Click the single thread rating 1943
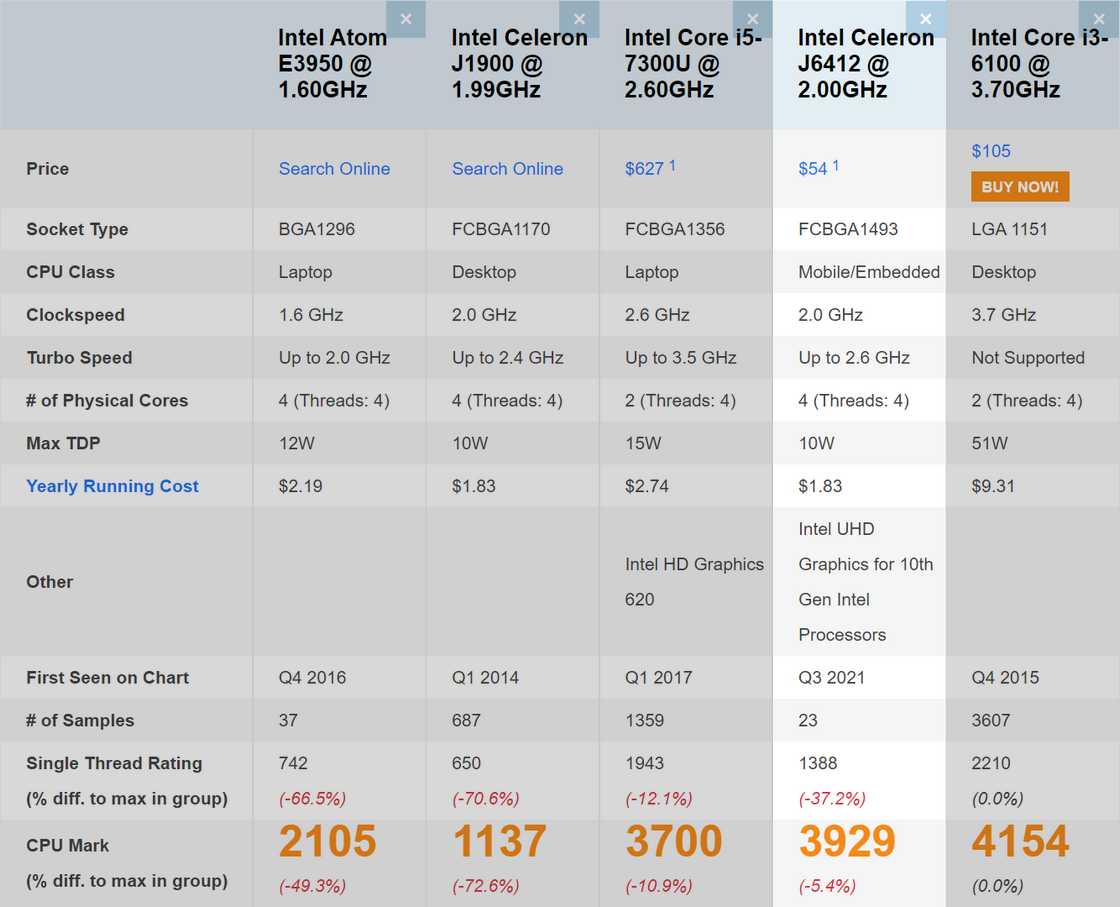This screenshot has width=1120, height=907. click(644, 763)
